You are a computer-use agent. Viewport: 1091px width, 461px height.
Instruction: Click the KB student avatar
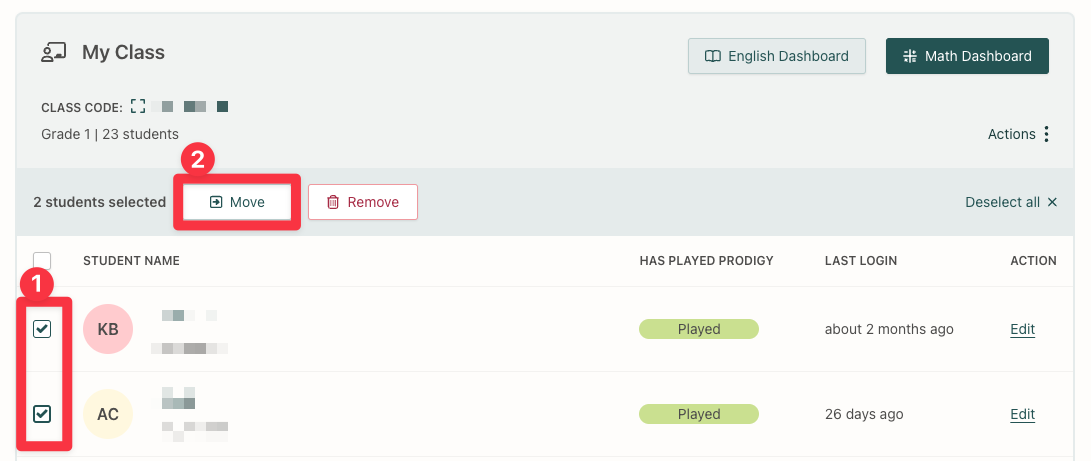click(108, 329)
